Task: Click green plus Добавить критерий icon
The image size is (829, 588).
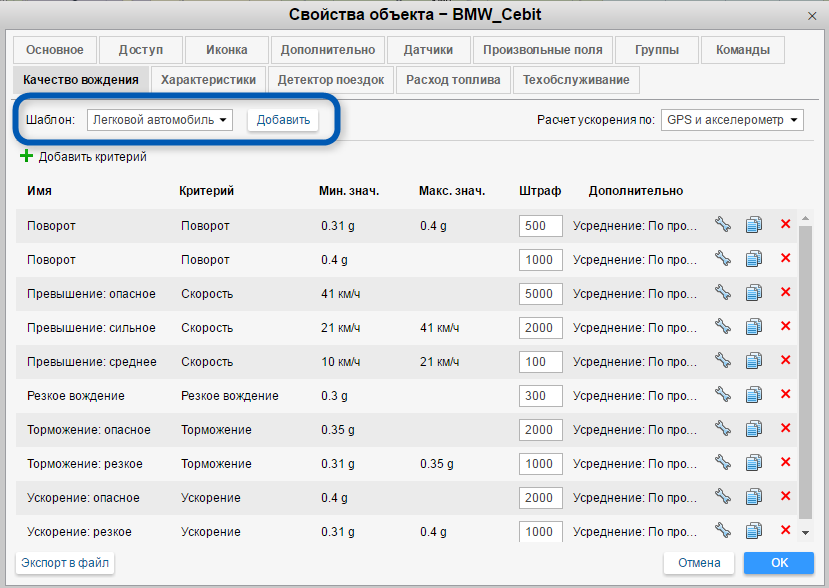Action: tap(26, 156)
